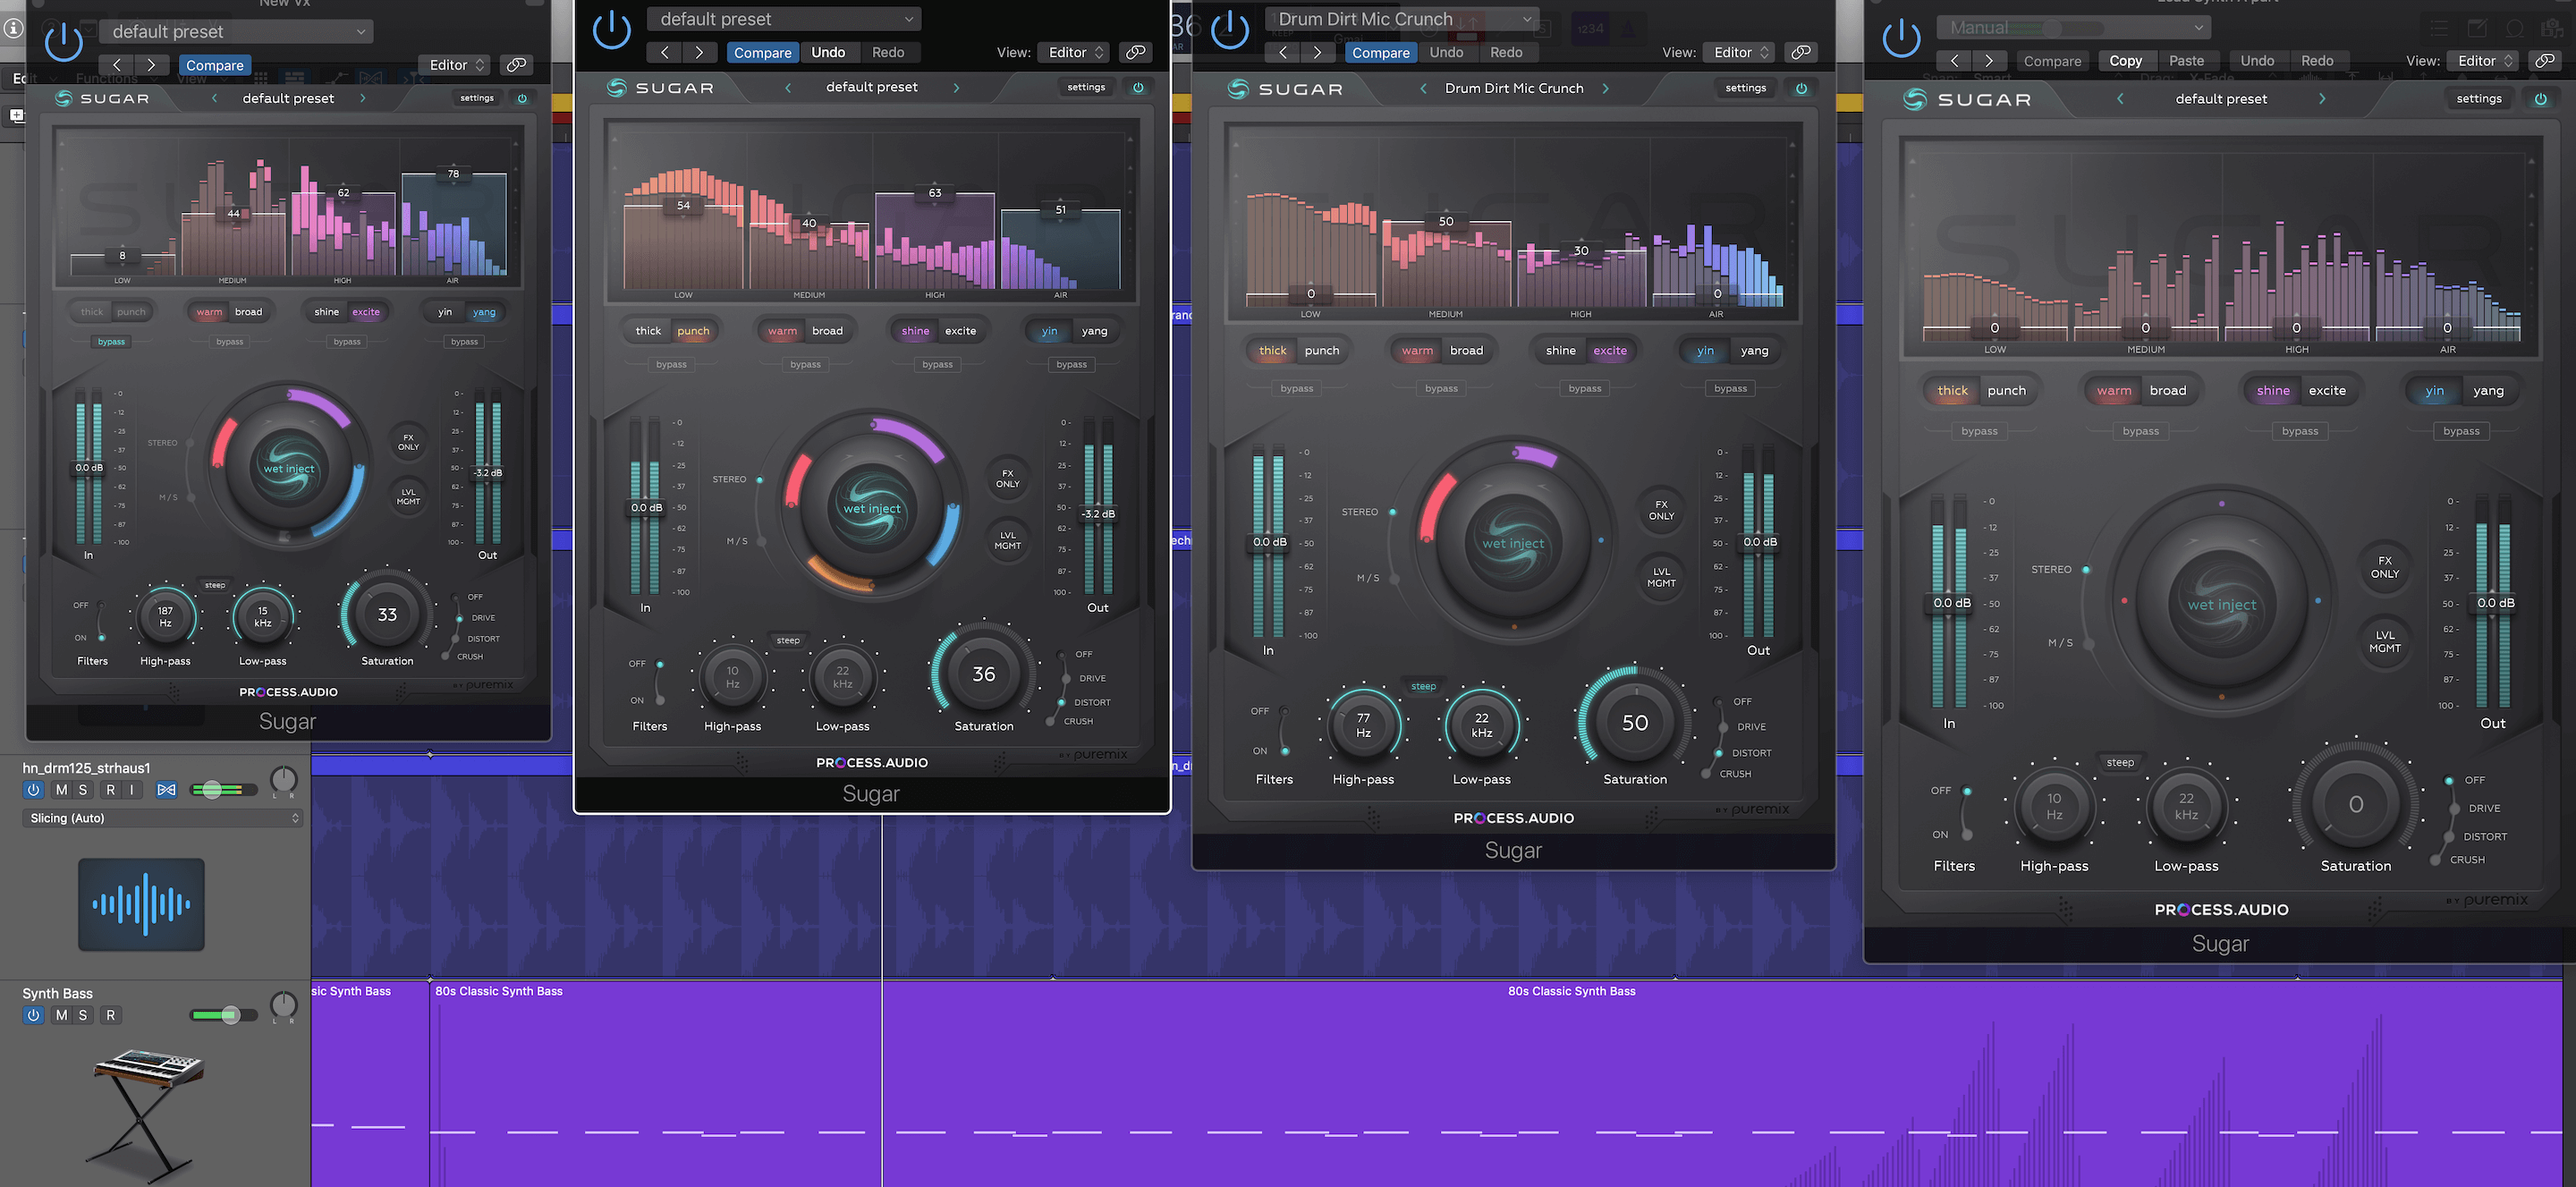Click plugin power icon next to settings in second Sugar
The width and height of the screenshot is (2576, 1187).
[1138, 87]
